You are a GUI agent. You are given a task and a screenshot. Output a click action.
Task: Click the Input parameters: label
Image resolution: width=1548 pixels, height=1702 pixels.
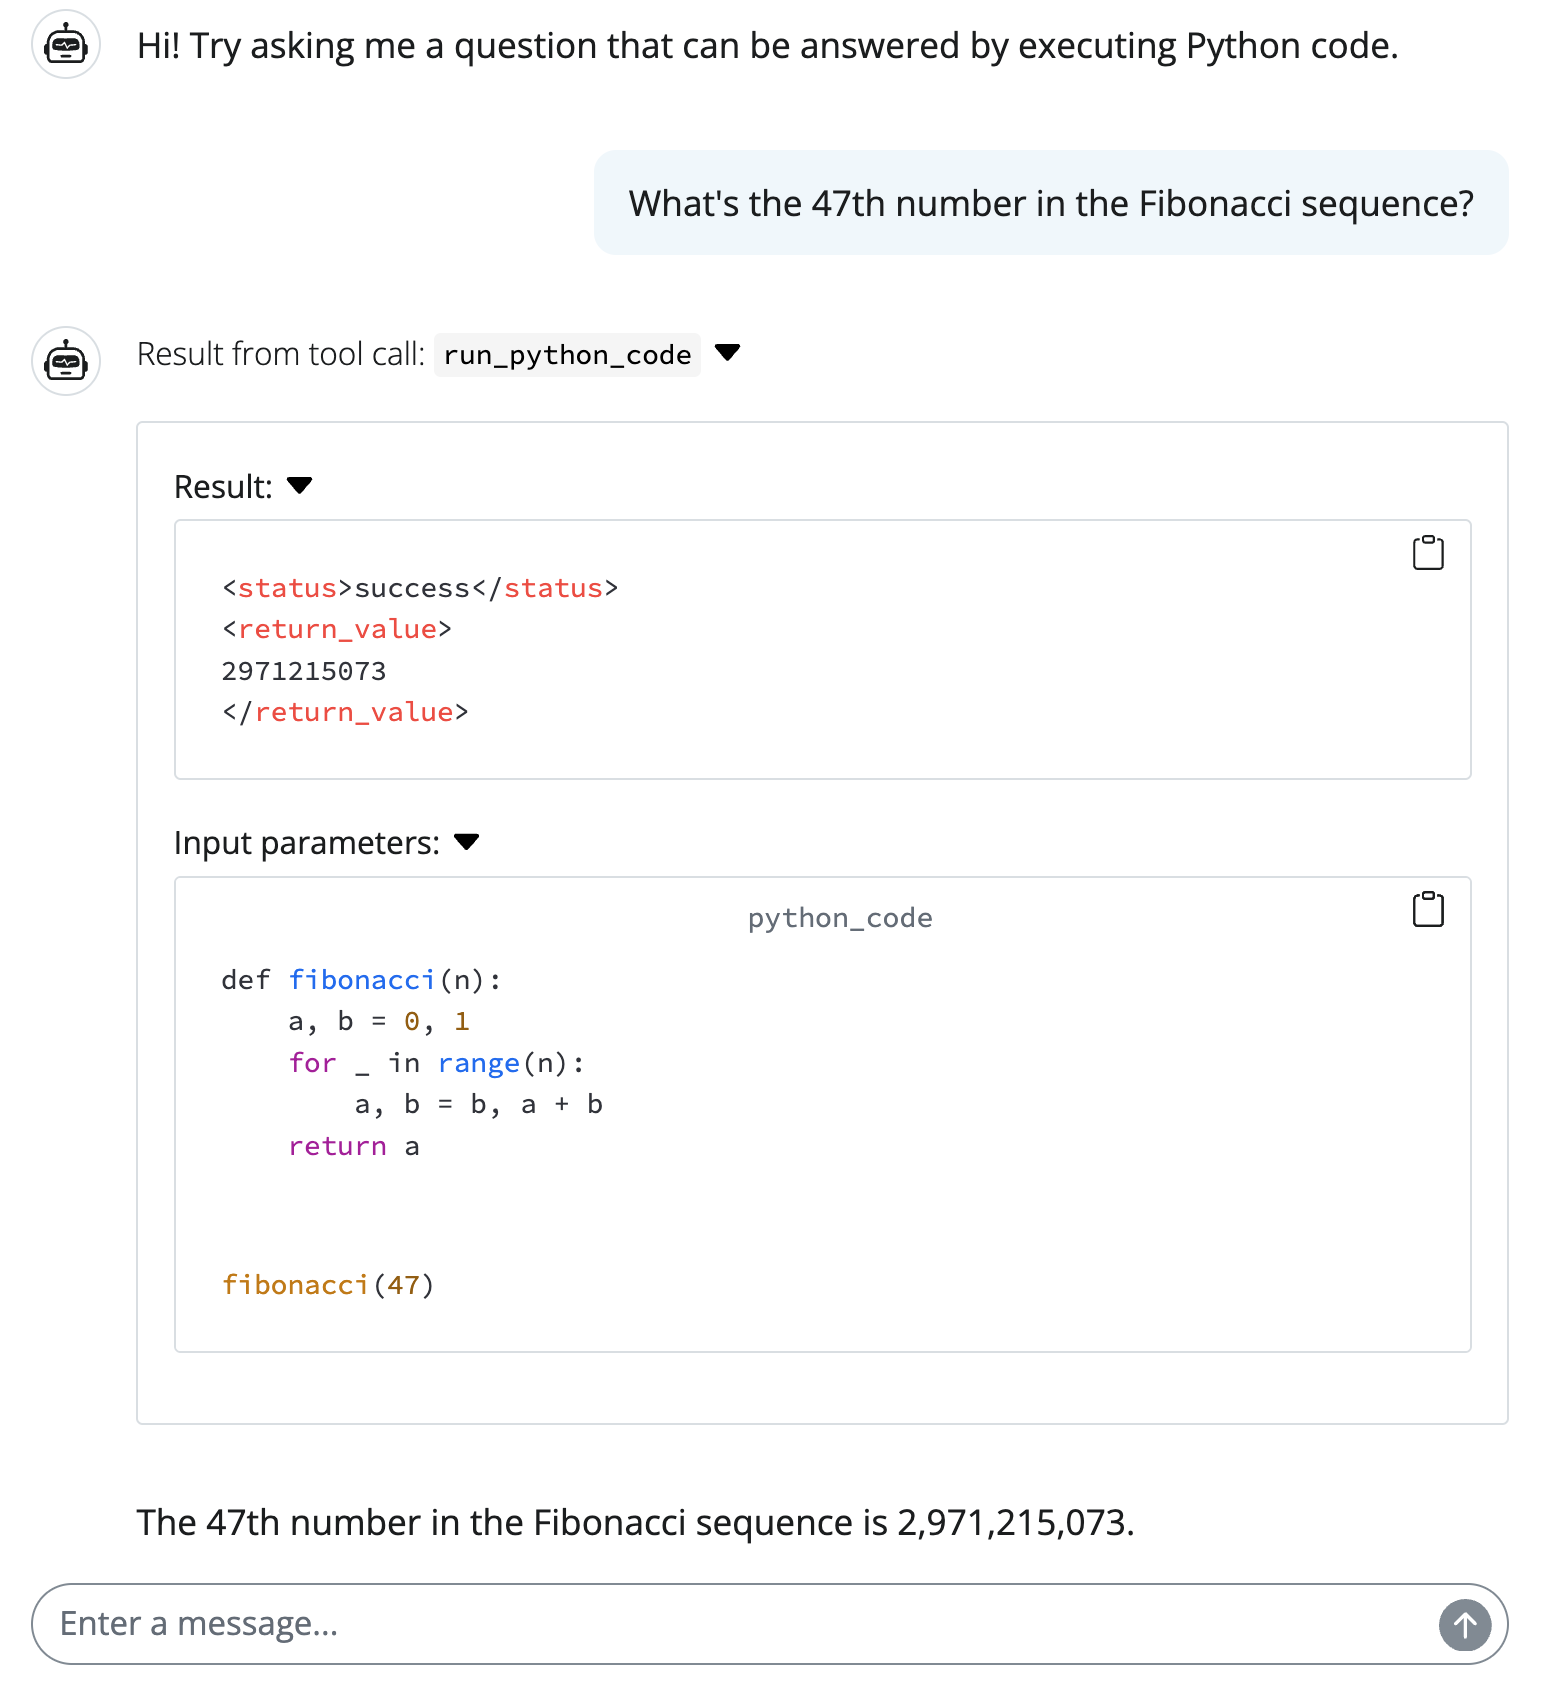pyautogui.click(x=307, y=843)
